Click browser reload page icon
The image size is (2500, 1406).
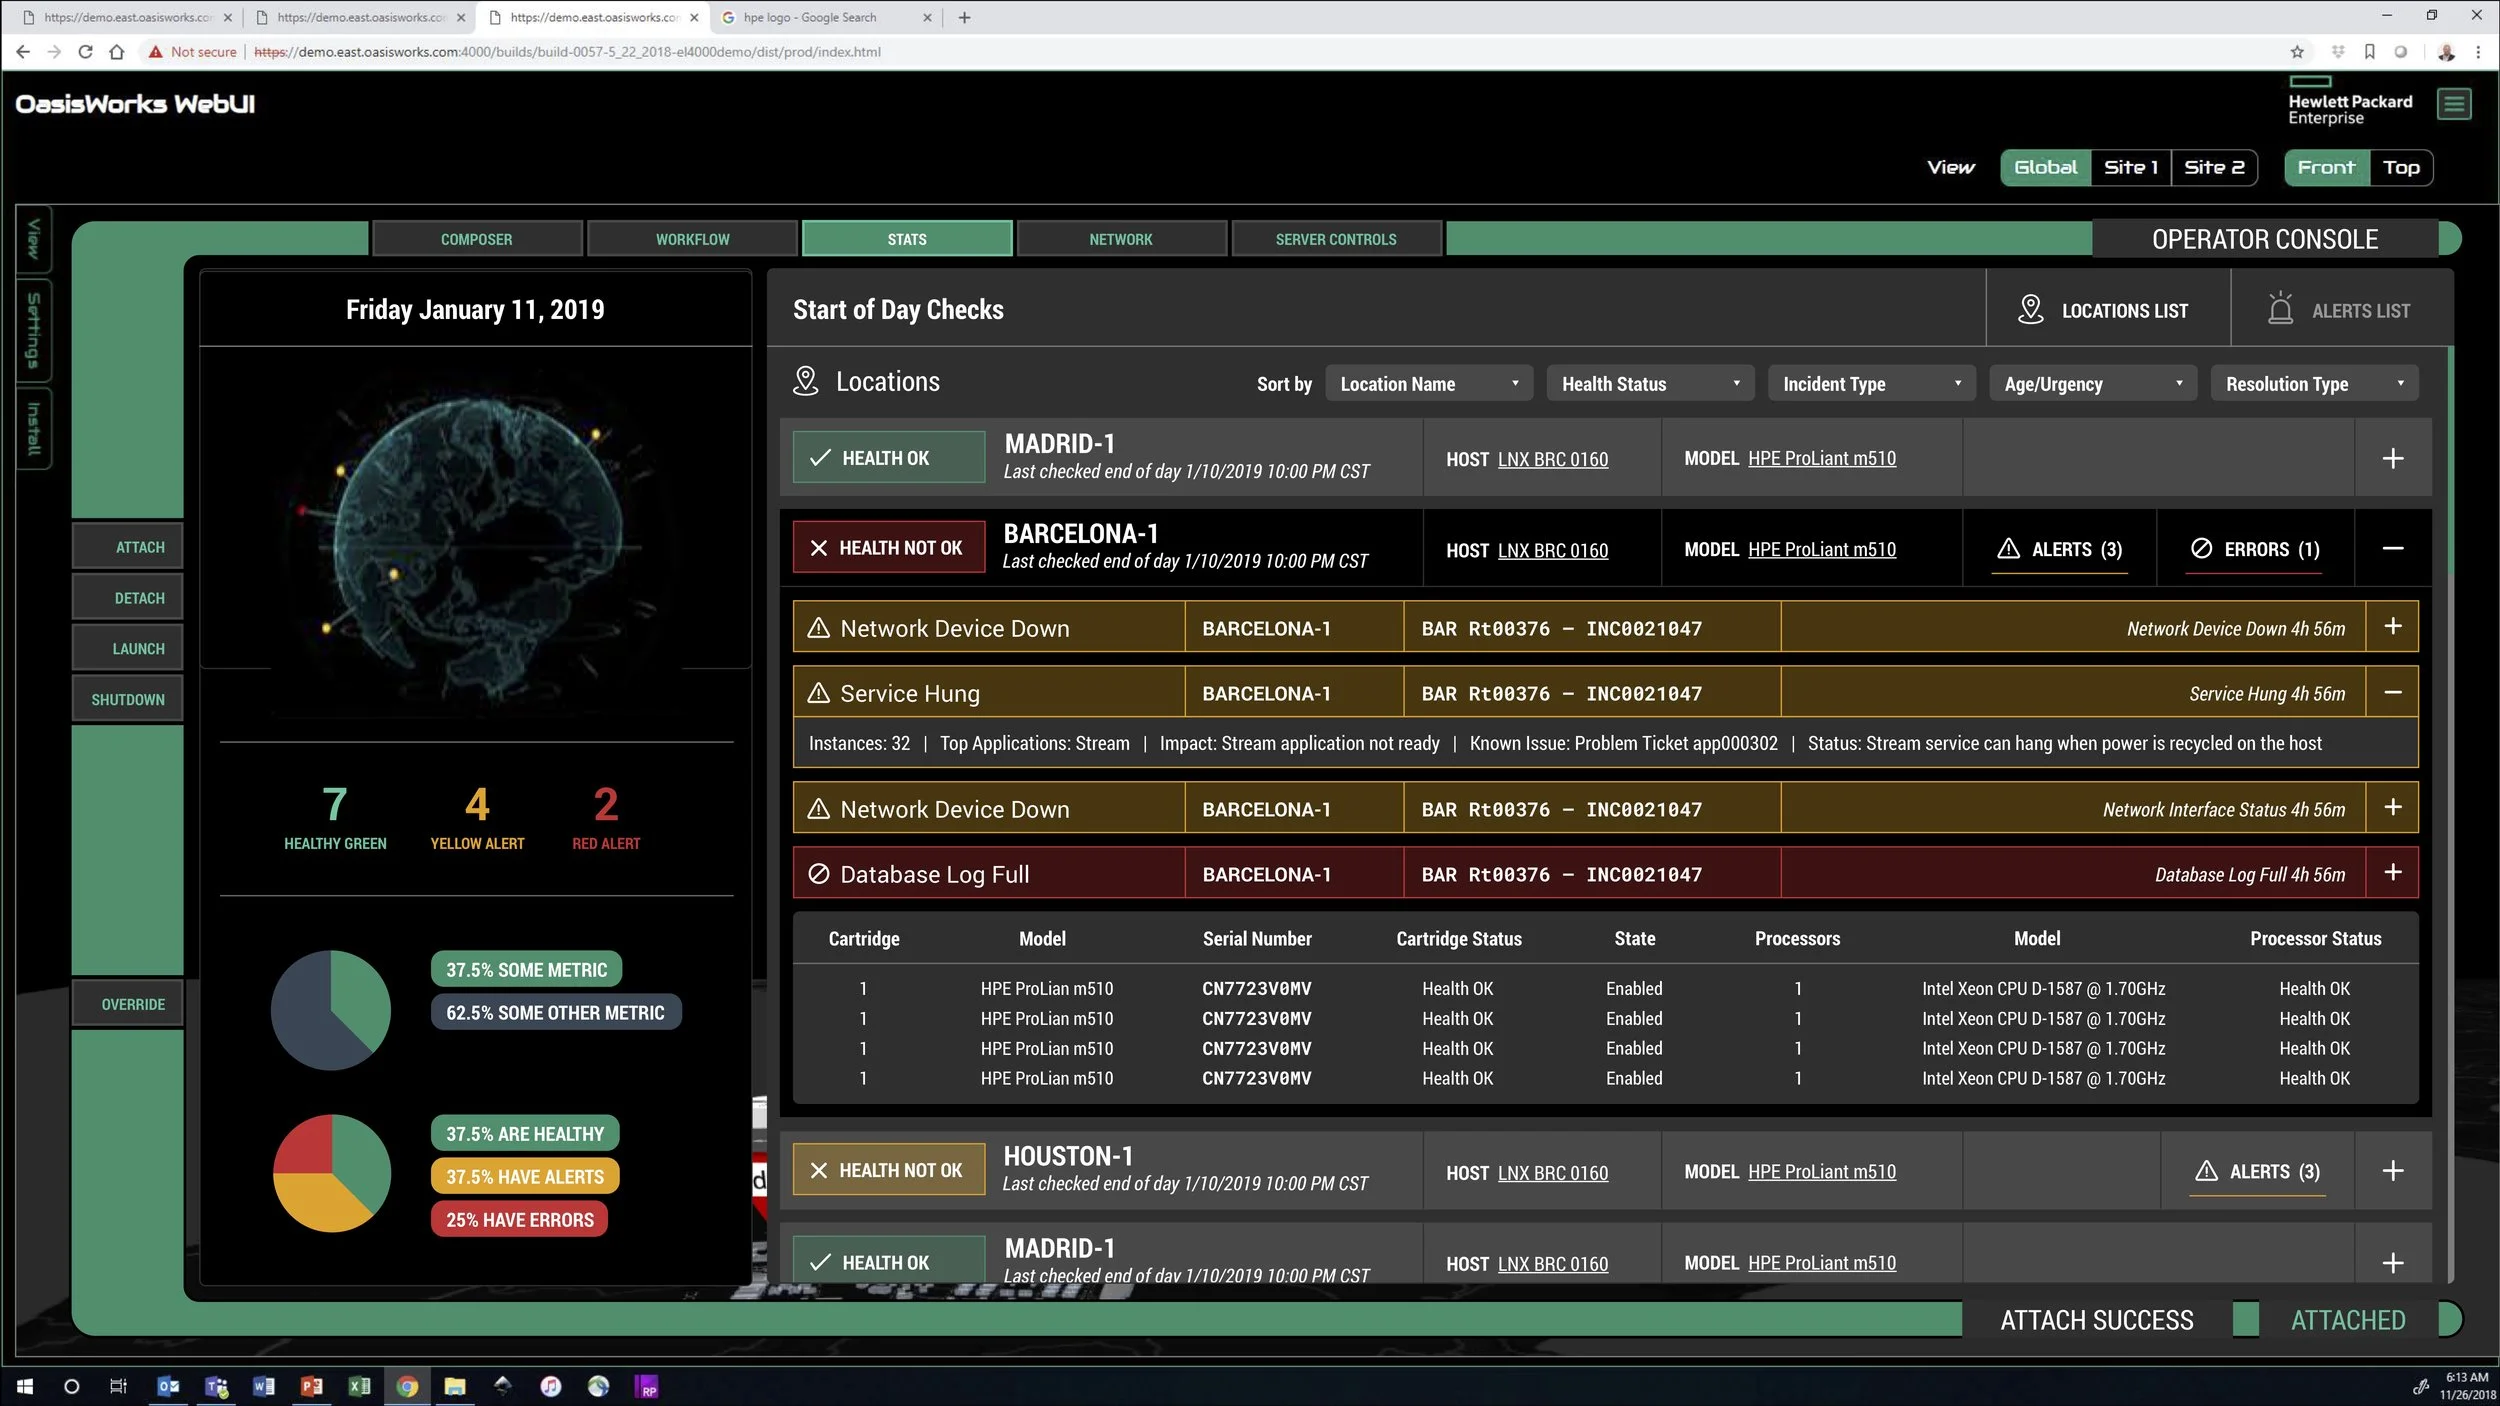pos(85,52)
